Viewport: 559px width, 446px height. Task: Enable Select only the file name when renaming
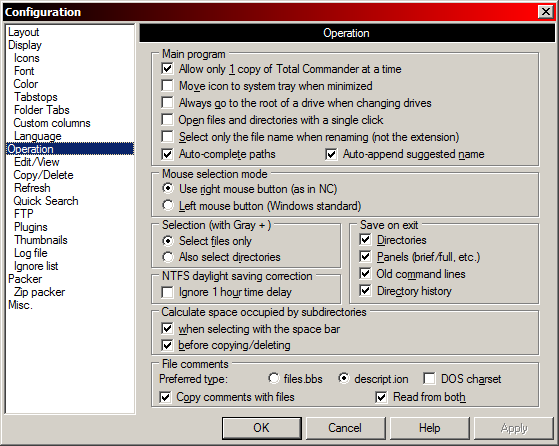click(167, 137)
